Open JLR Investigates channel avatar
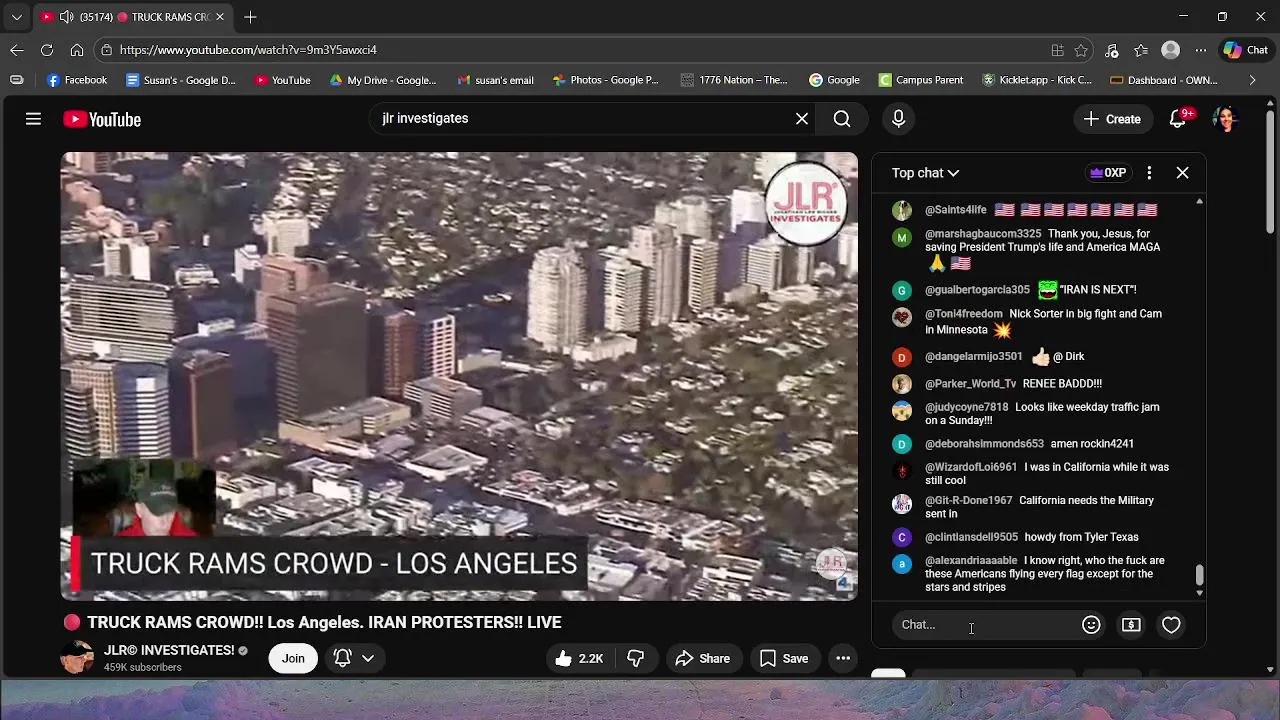The image size is (1280, 720). point(78,658)
